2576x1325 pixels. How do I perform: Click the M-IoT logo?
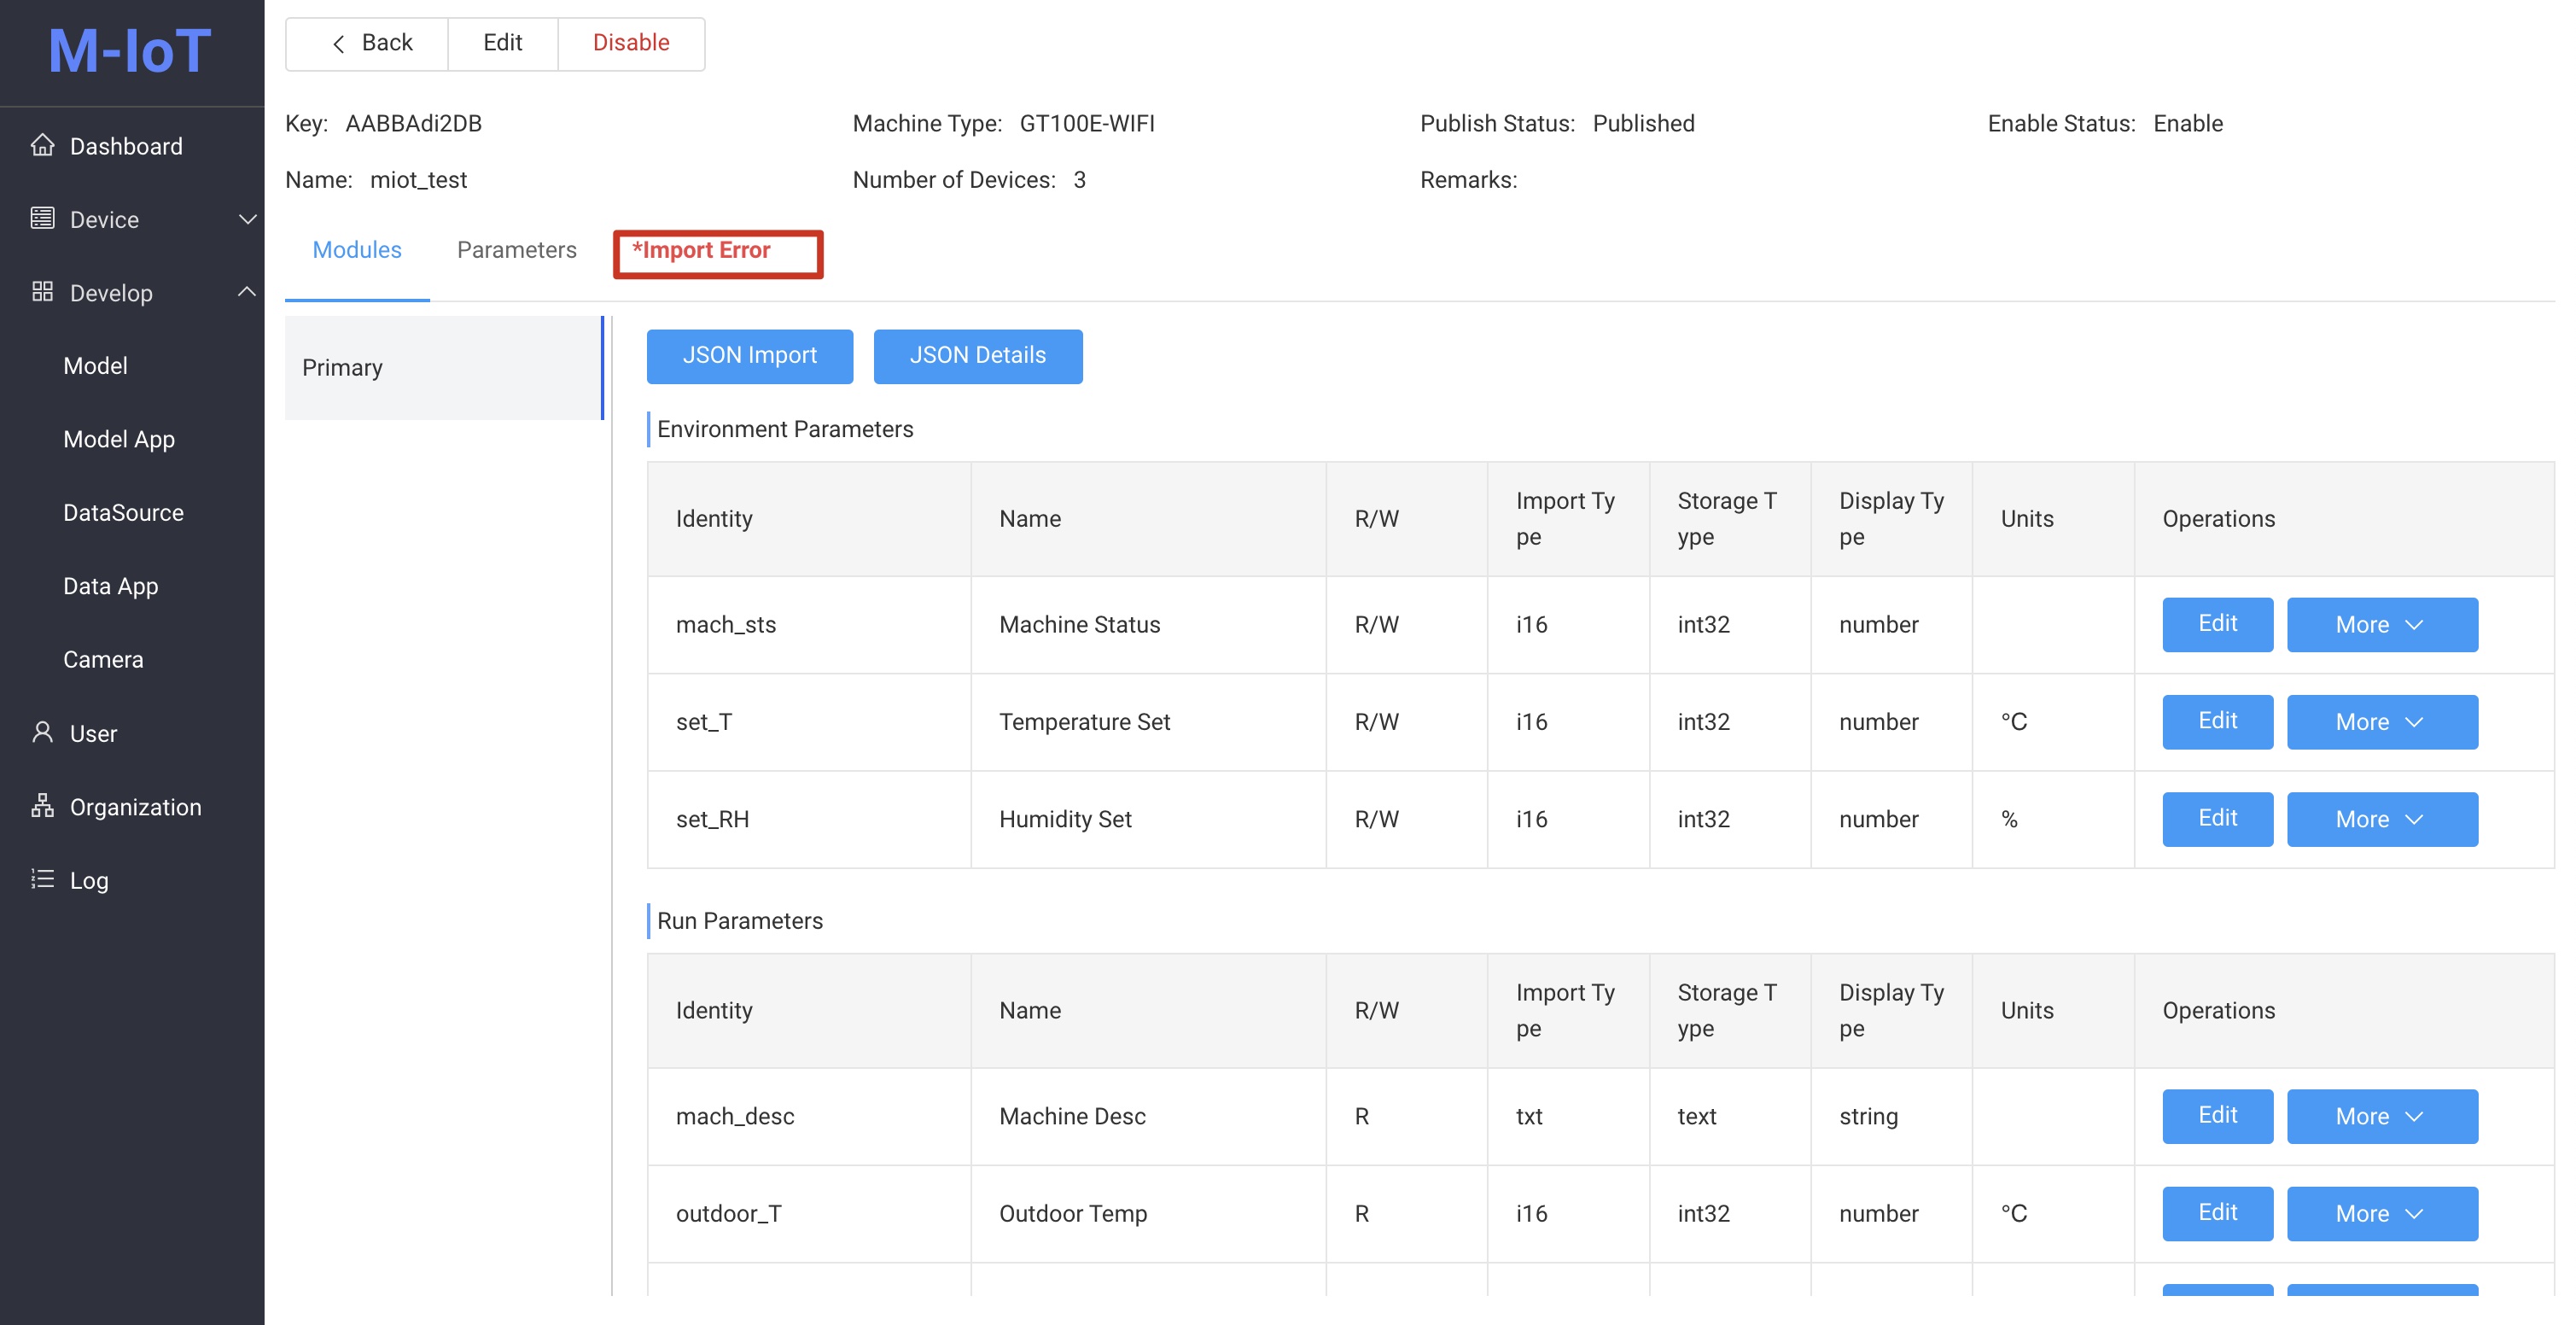click(130, 50)
